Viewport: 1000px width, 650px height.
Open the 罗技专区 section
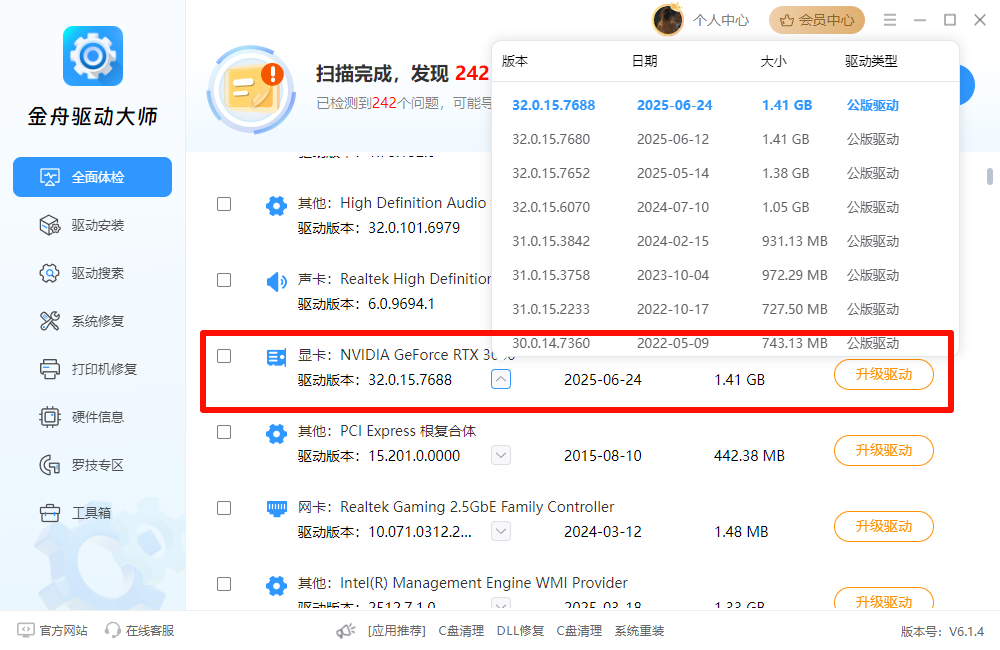pos(82,465)
